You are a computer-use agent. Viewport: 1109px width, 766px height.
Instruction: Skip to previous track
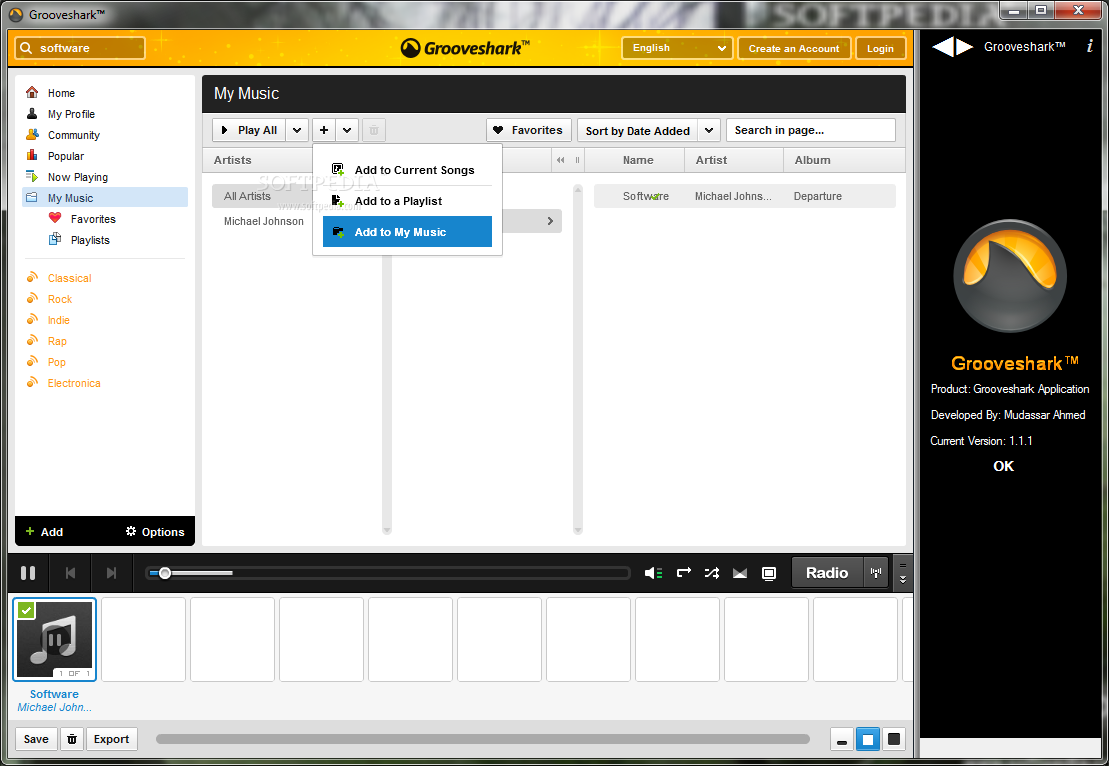[x=70, y=573]
